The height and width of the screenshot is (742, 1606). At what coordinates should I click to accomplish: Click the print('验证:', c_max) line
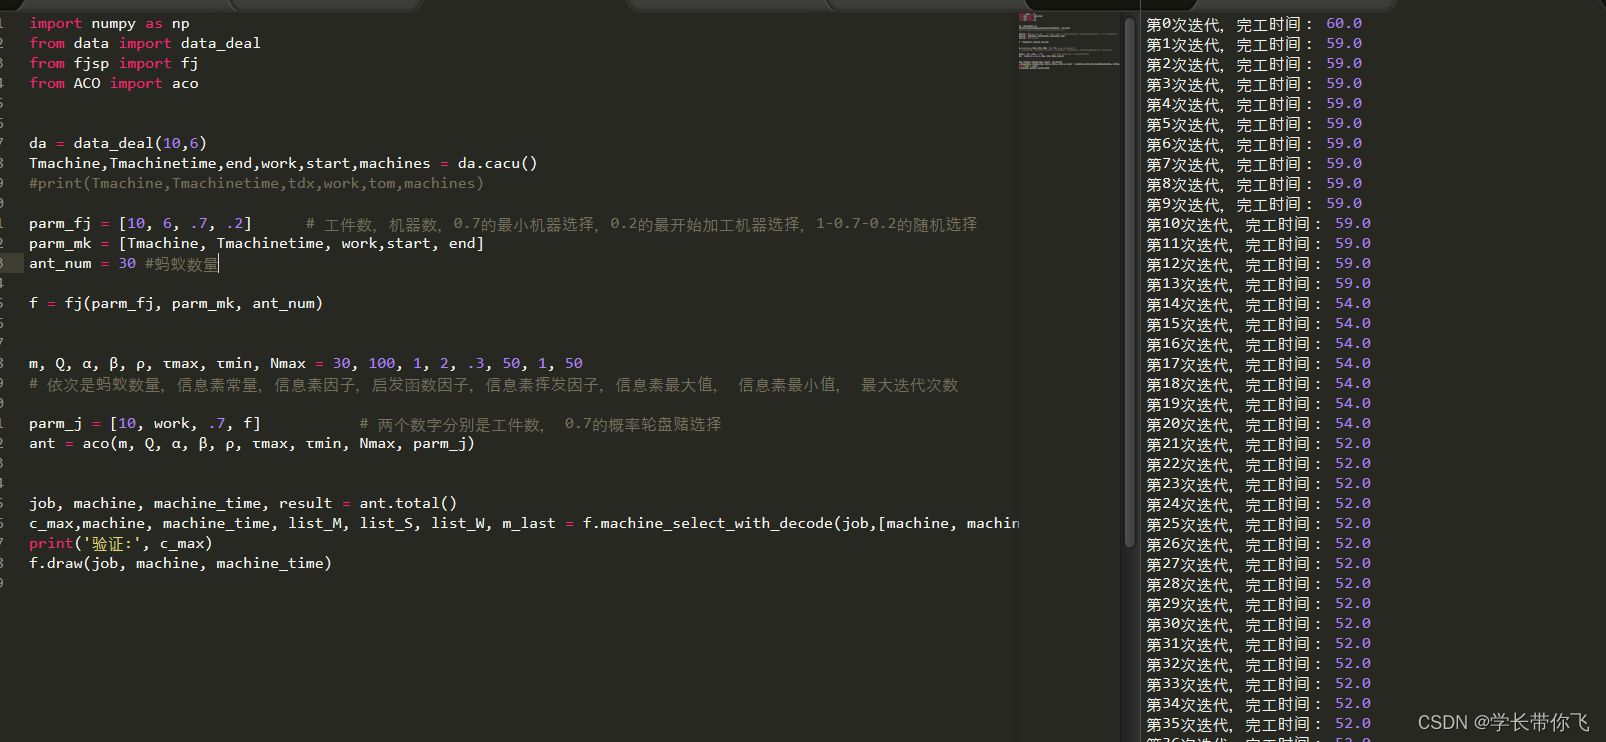tap(120, 543)
